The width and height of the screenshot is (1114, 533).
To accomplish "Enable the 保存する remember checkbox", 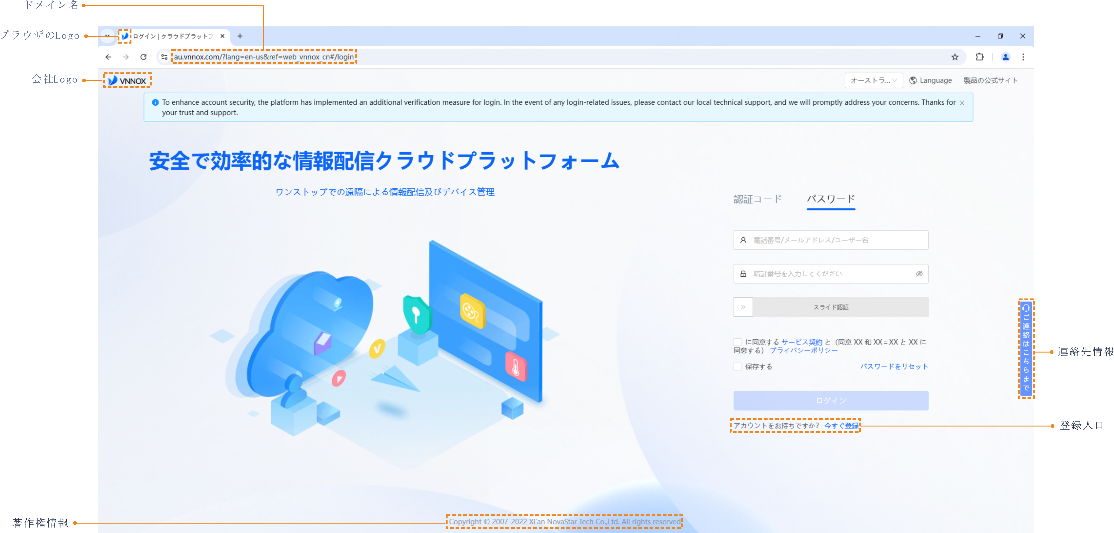I will [737, 367].
